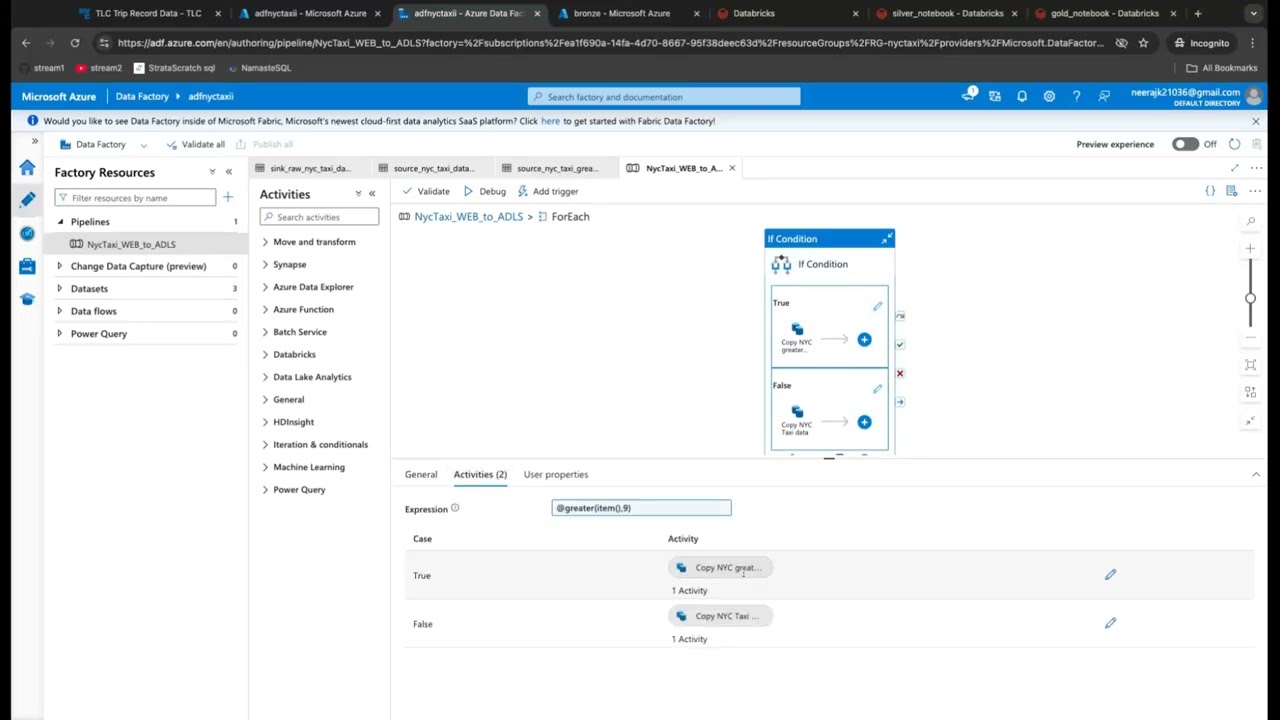
Task: Open pipeline properties icon
Action: [1232, 191]
